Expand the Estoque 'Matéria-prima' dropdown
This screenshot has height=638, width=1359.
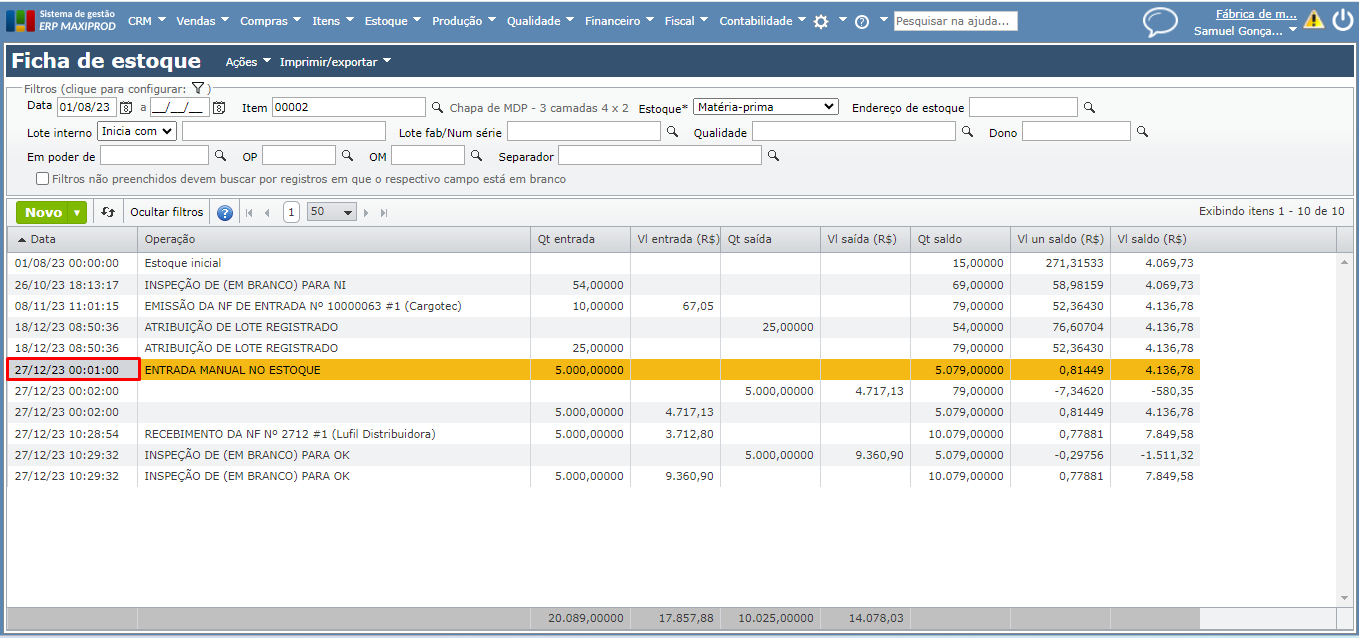point(765,107)
